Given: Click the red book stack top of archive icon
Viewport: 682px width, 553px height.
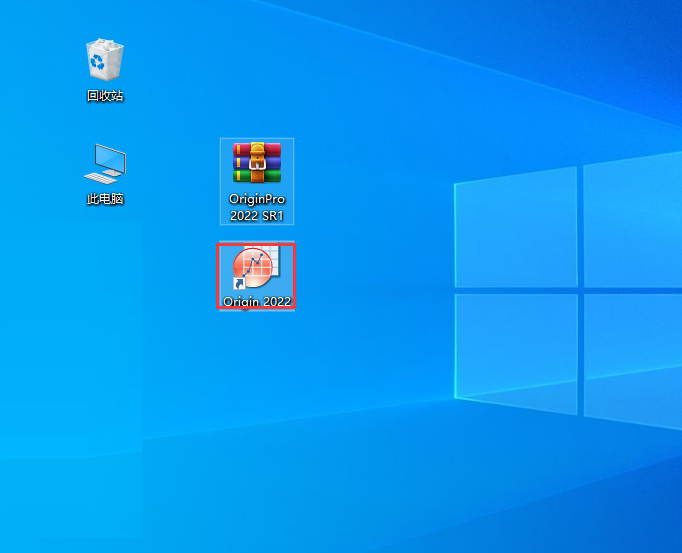Looking at the screenshot, I should coord(257,147).
